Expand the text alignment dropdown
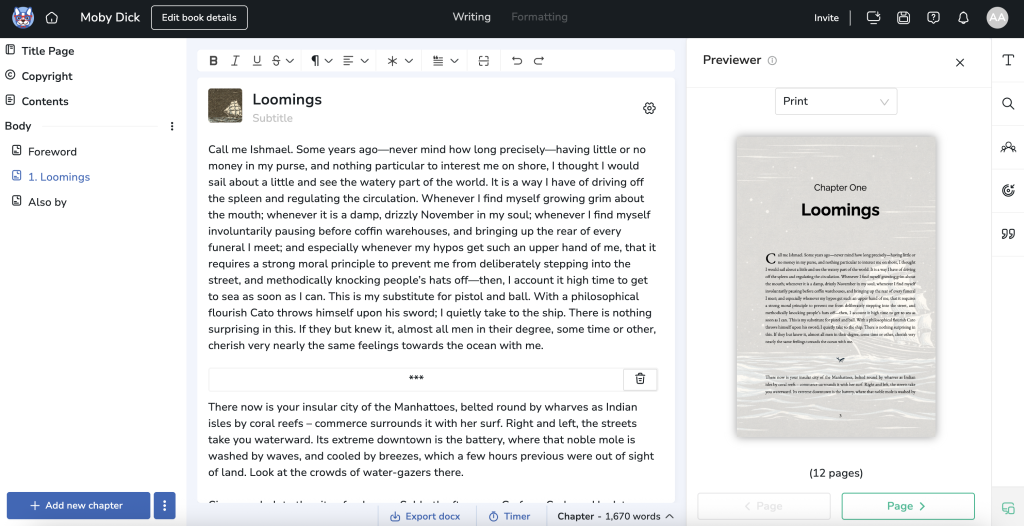Screen dimensions: 1024x526 pos(354,61)
